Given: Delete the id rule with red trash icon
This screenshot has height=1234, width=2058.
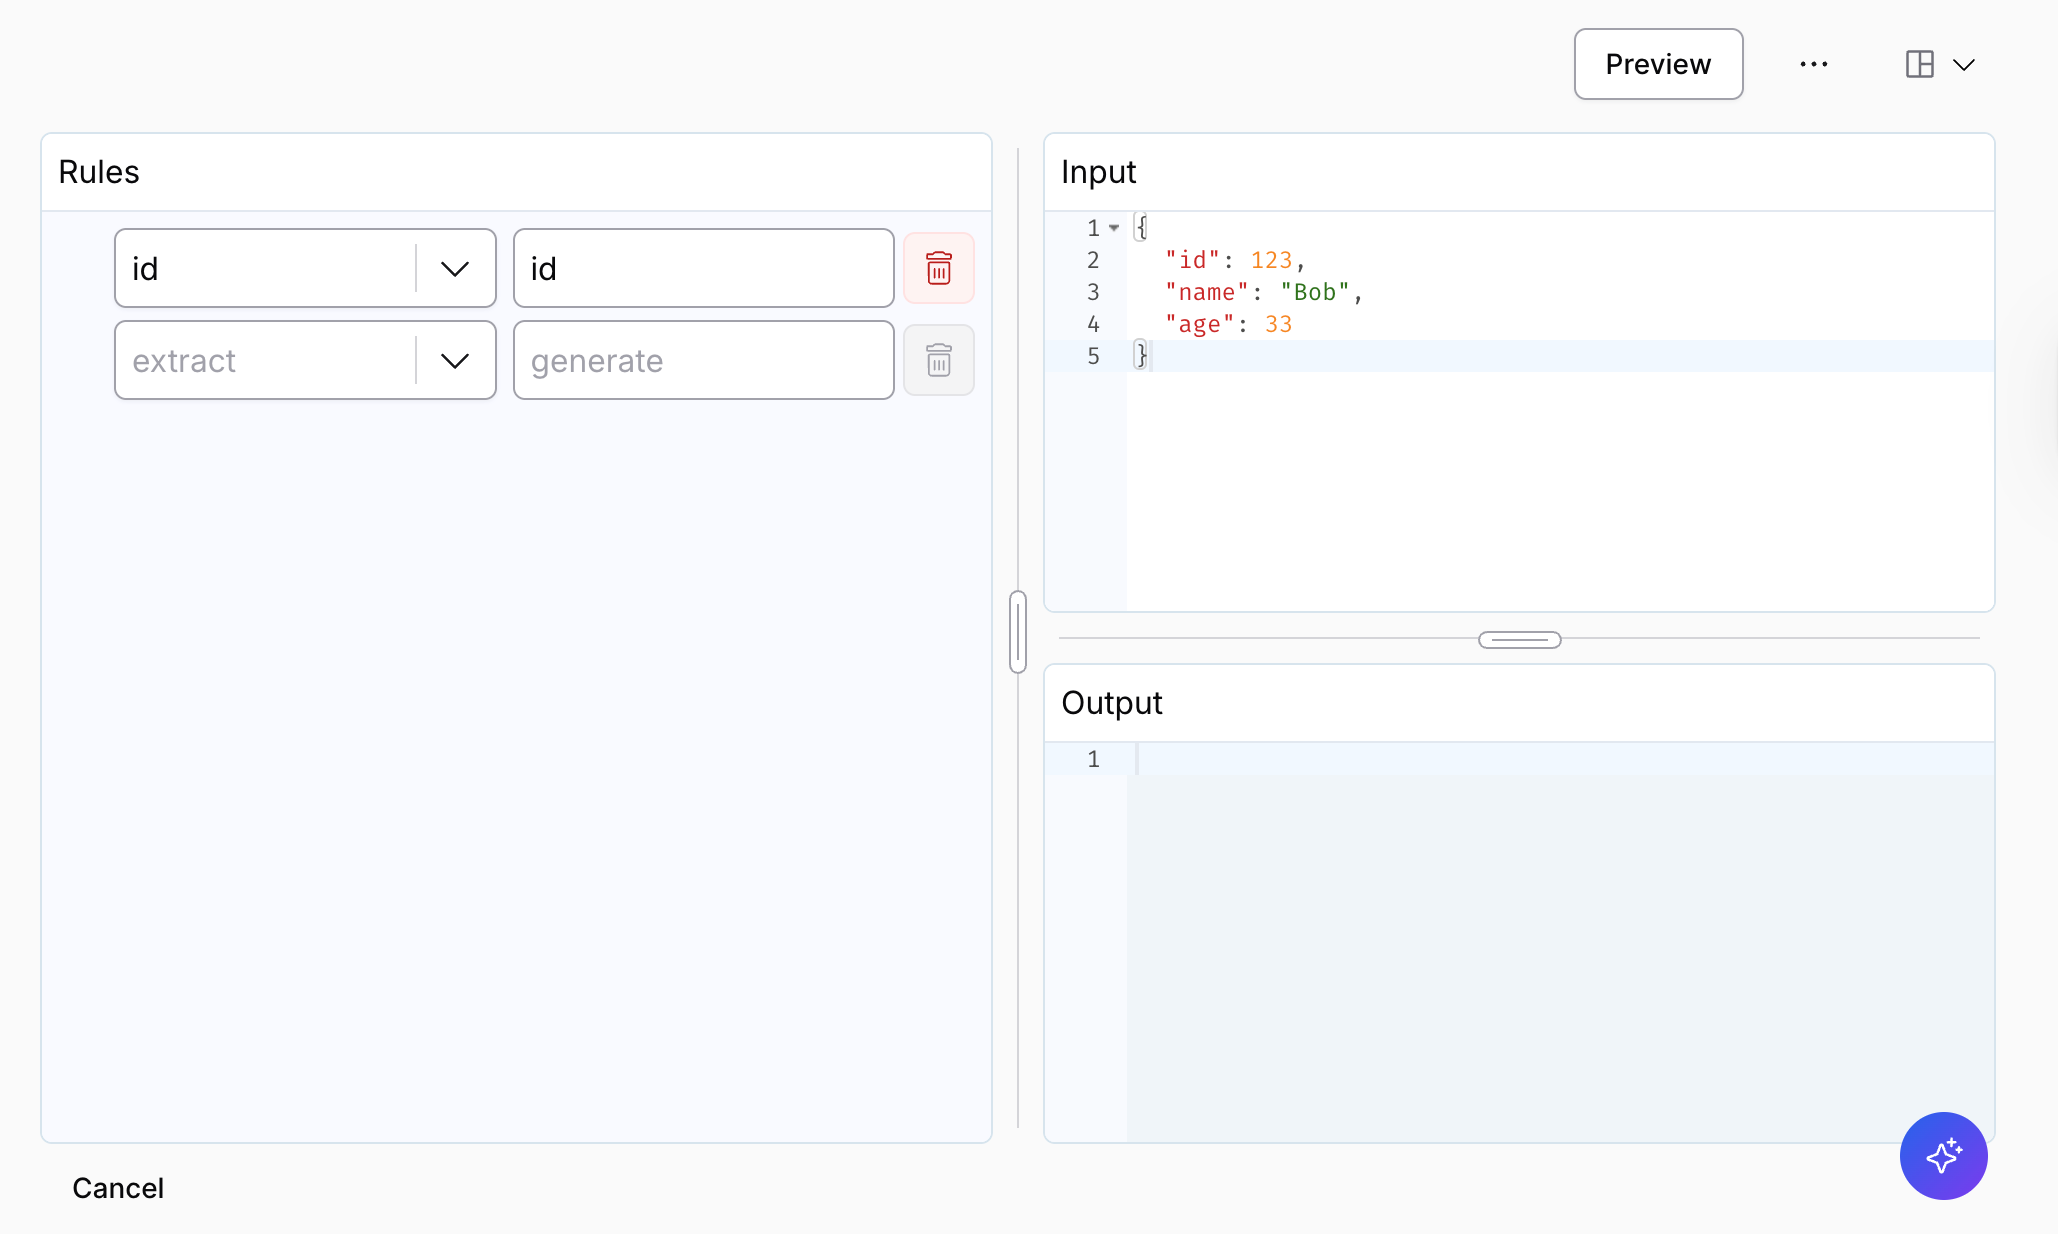Looking at the screenshot, I should pyautogui.click(x=938, y=268).
